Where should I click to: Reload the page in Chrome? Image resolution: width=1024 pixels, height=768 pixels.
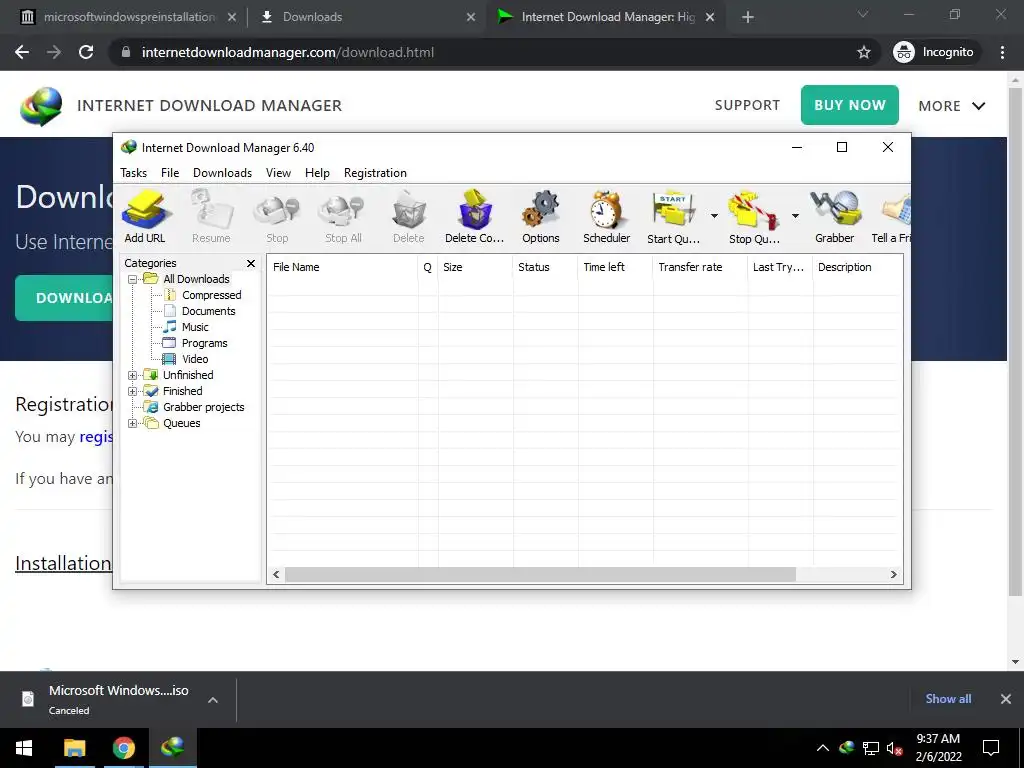86,52
